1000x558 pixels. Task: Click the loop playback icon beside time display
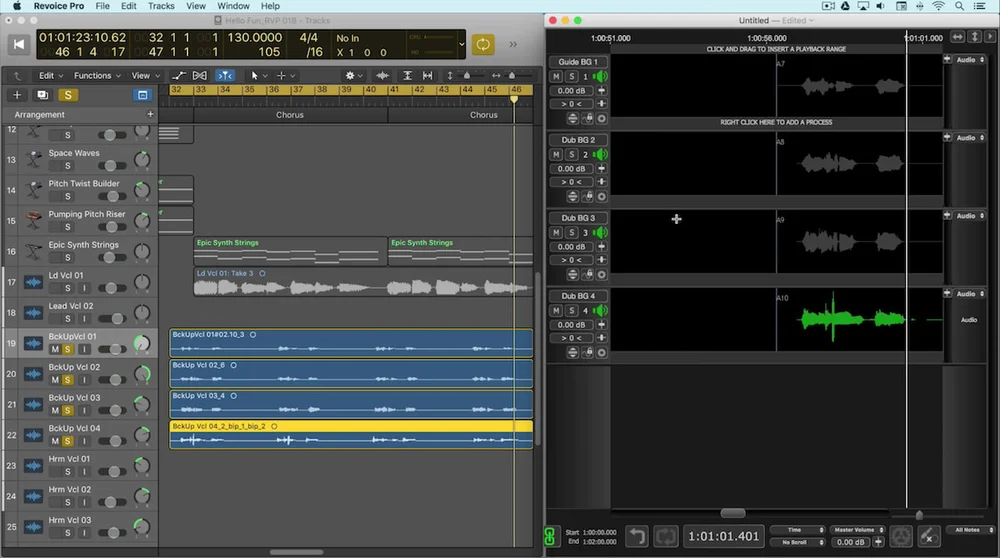click(x=665, y=536)
